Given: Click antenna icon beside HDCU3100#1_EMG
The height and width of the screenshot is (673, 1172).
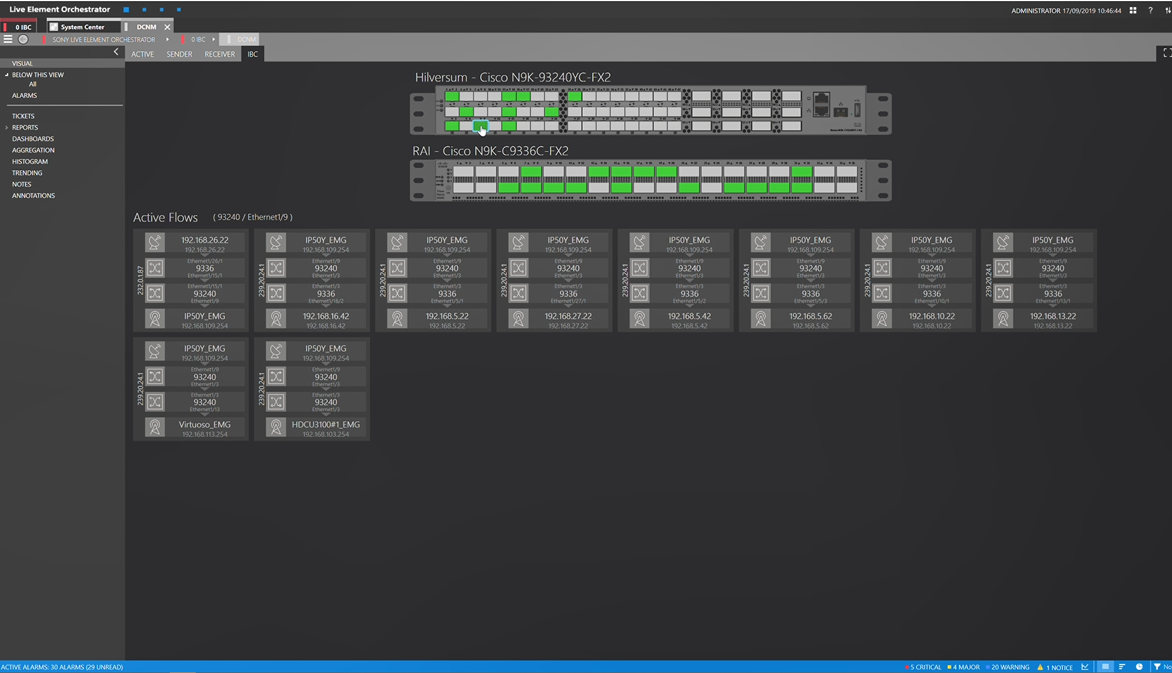Looking at the screenshot, I should (276, 427).
